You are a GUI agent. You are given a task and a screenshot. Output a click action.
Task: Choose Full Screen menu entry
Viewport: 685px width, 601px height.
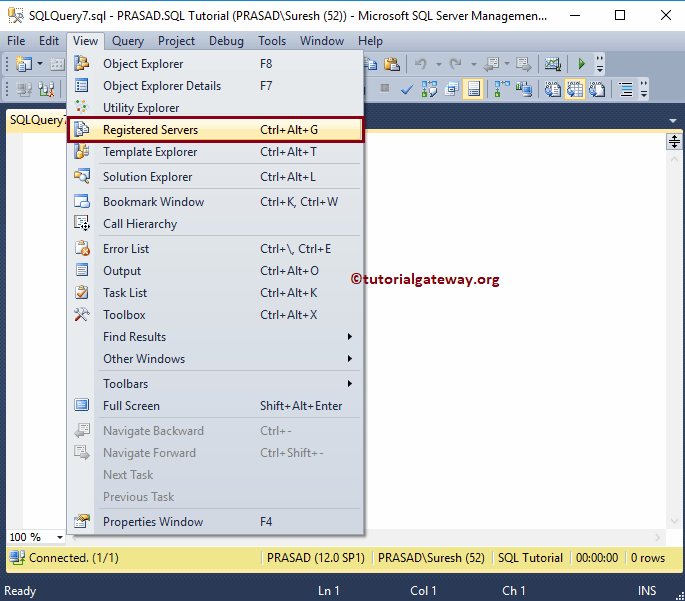(216, 405)
